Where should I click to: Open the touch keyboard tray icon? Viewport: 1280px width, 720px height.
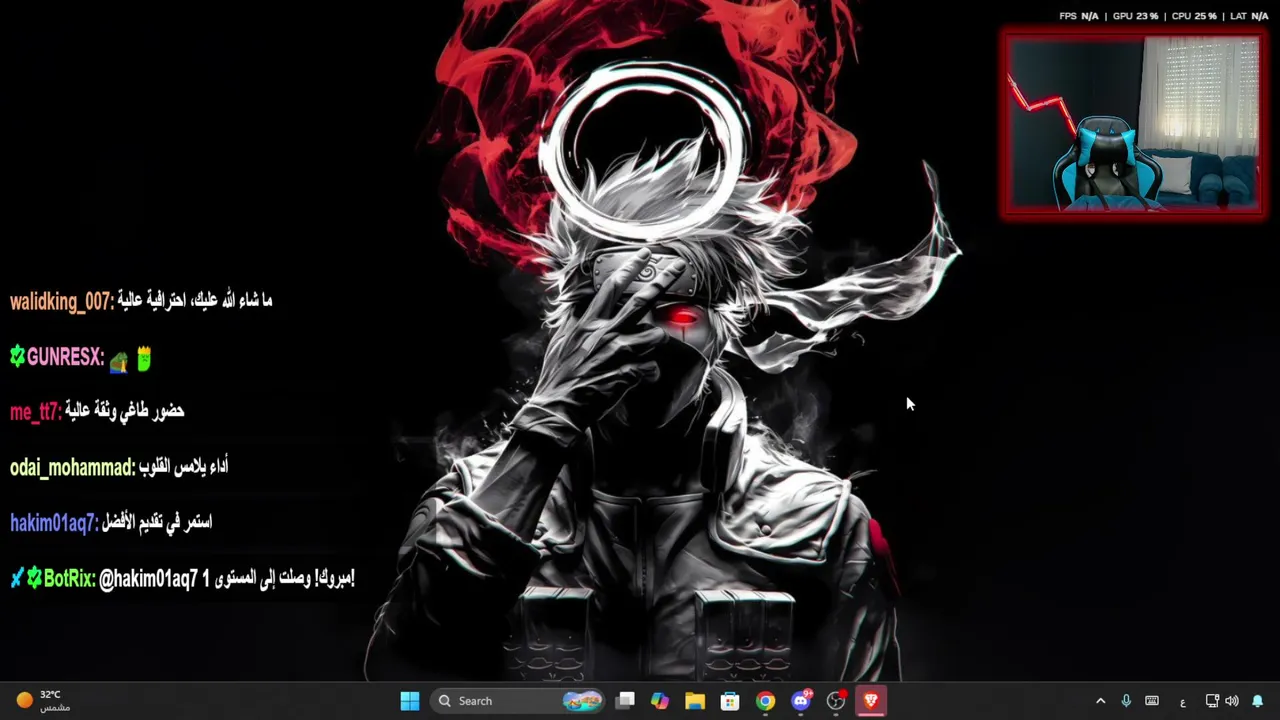[x=1152, y=701]
